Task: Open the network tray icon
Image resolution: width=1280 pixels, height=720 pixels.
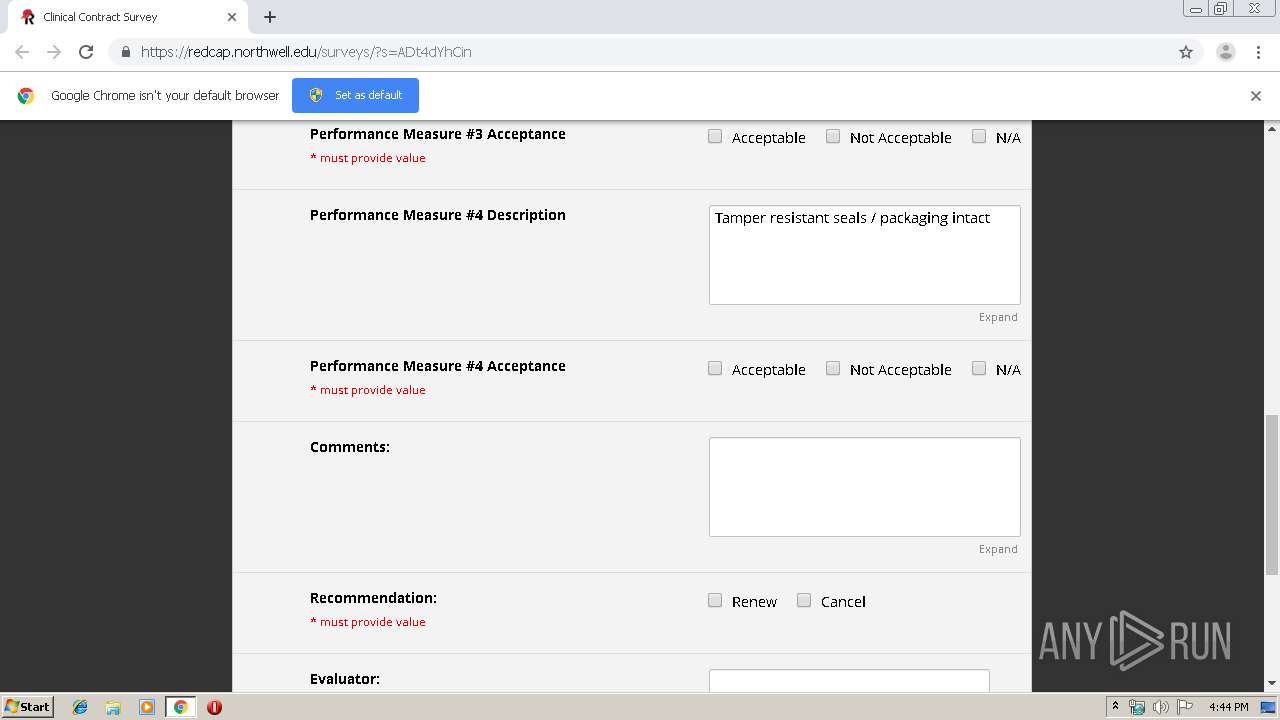Action: pos(1137,707)
